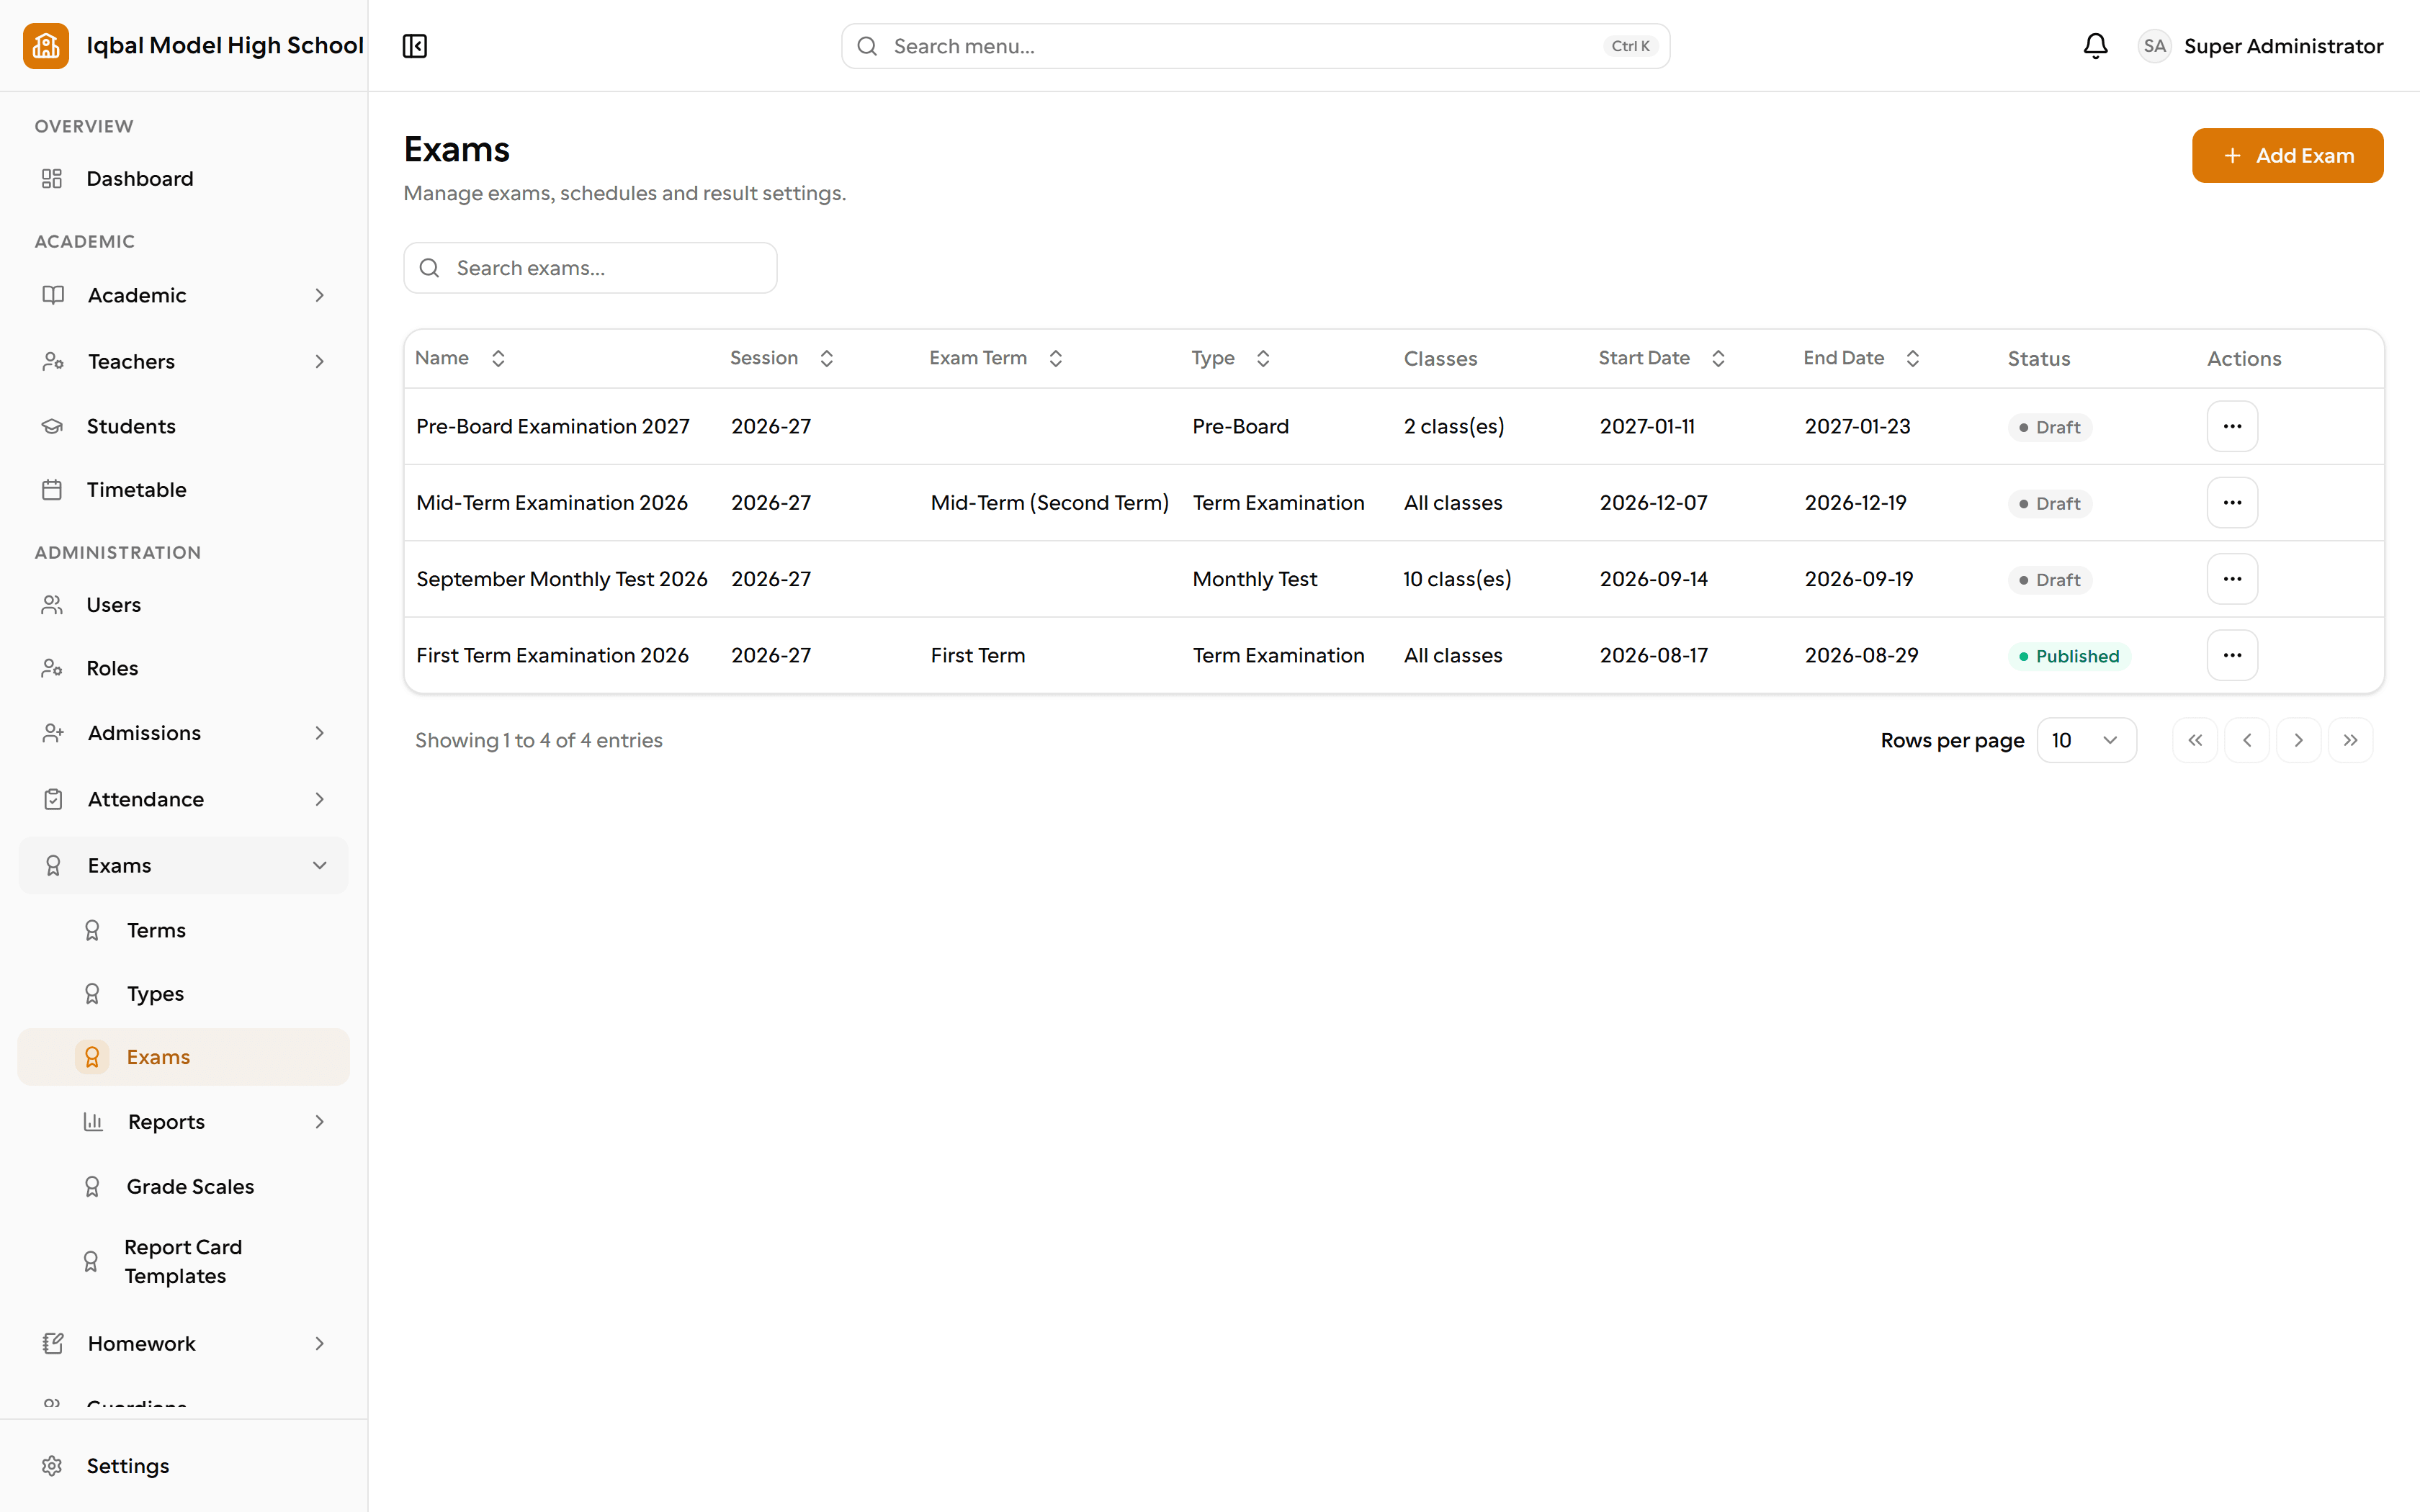The height and width of the screenshot is (1512, 2420).
Task: Click the Add Exam button
Action: pyautogui.click(x=2287, y=155)
